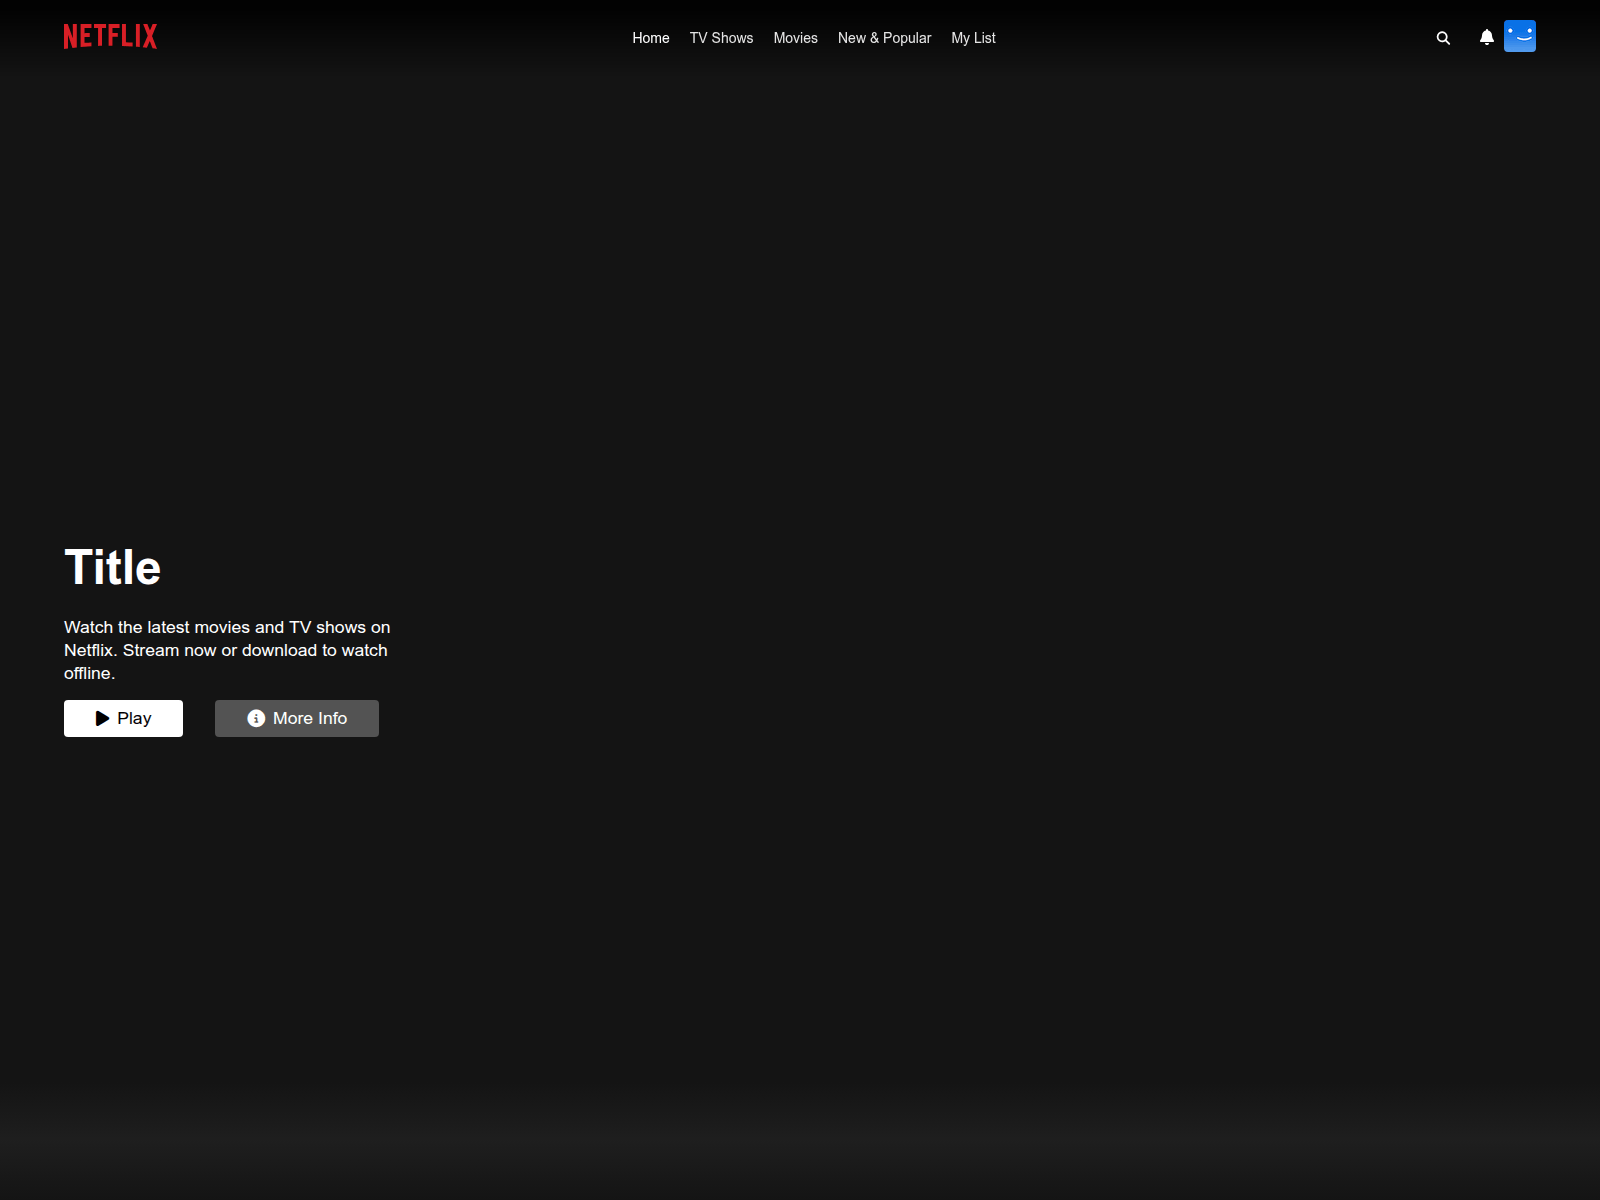
Task: Navigate to TV Shows
Action: 721,38
